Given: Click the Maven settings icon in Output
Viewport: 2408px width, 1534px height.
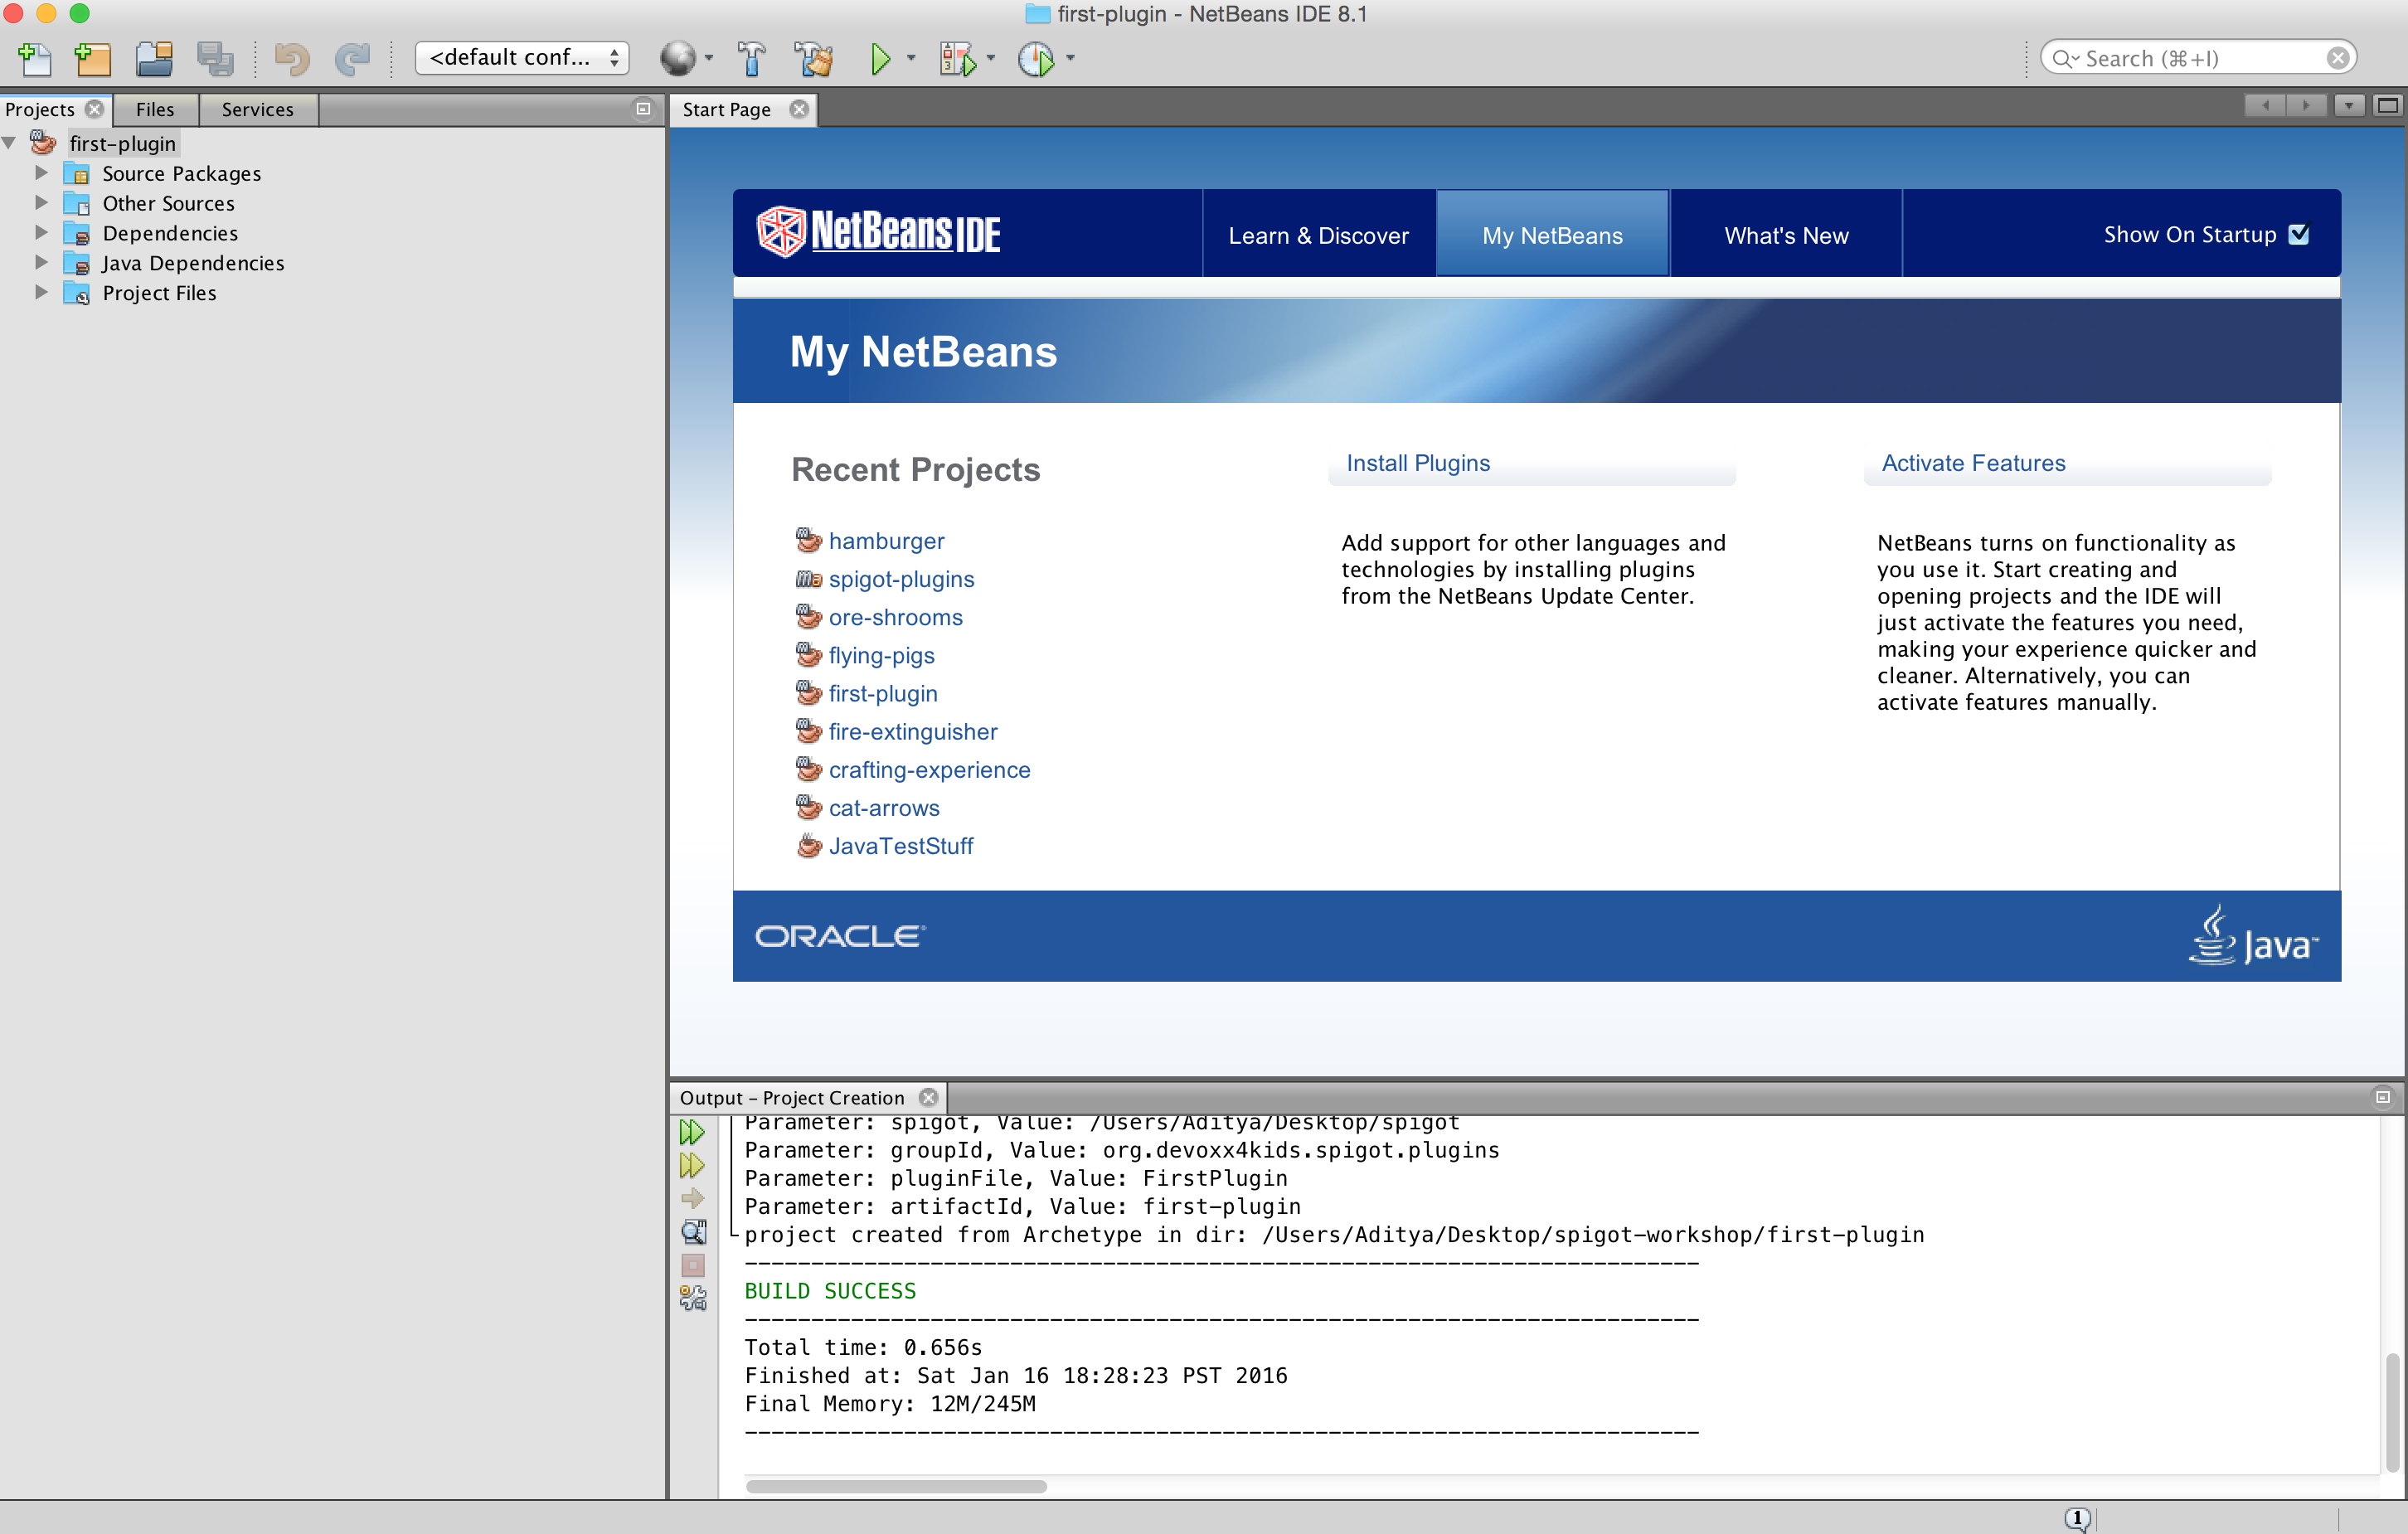Looking at the screenshot, I should point(693,1298).
